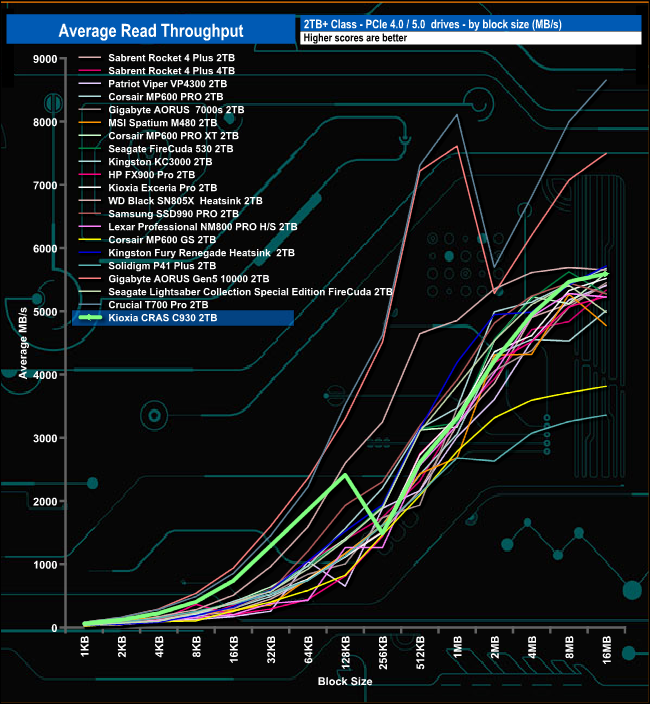Click the 3000 y-axis label

coord(45,439)
